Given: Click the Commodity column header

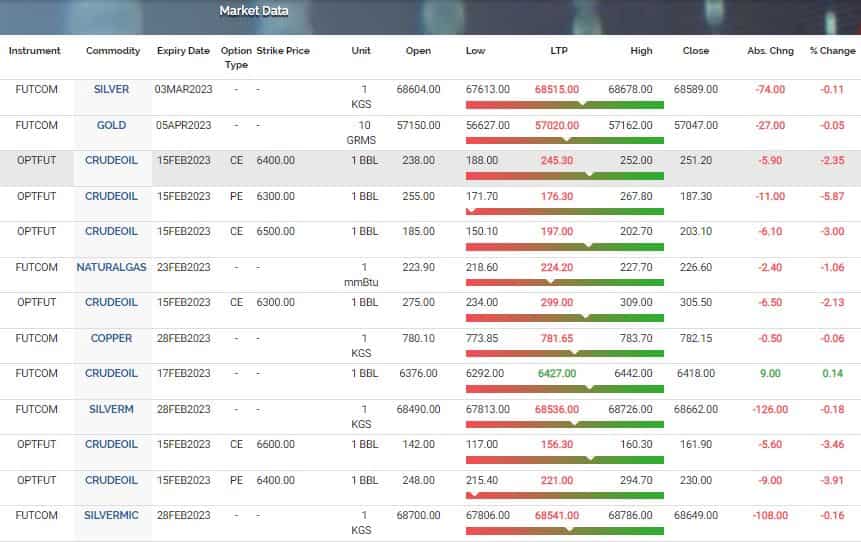Looking at the screenshot, I should point(113,51).
